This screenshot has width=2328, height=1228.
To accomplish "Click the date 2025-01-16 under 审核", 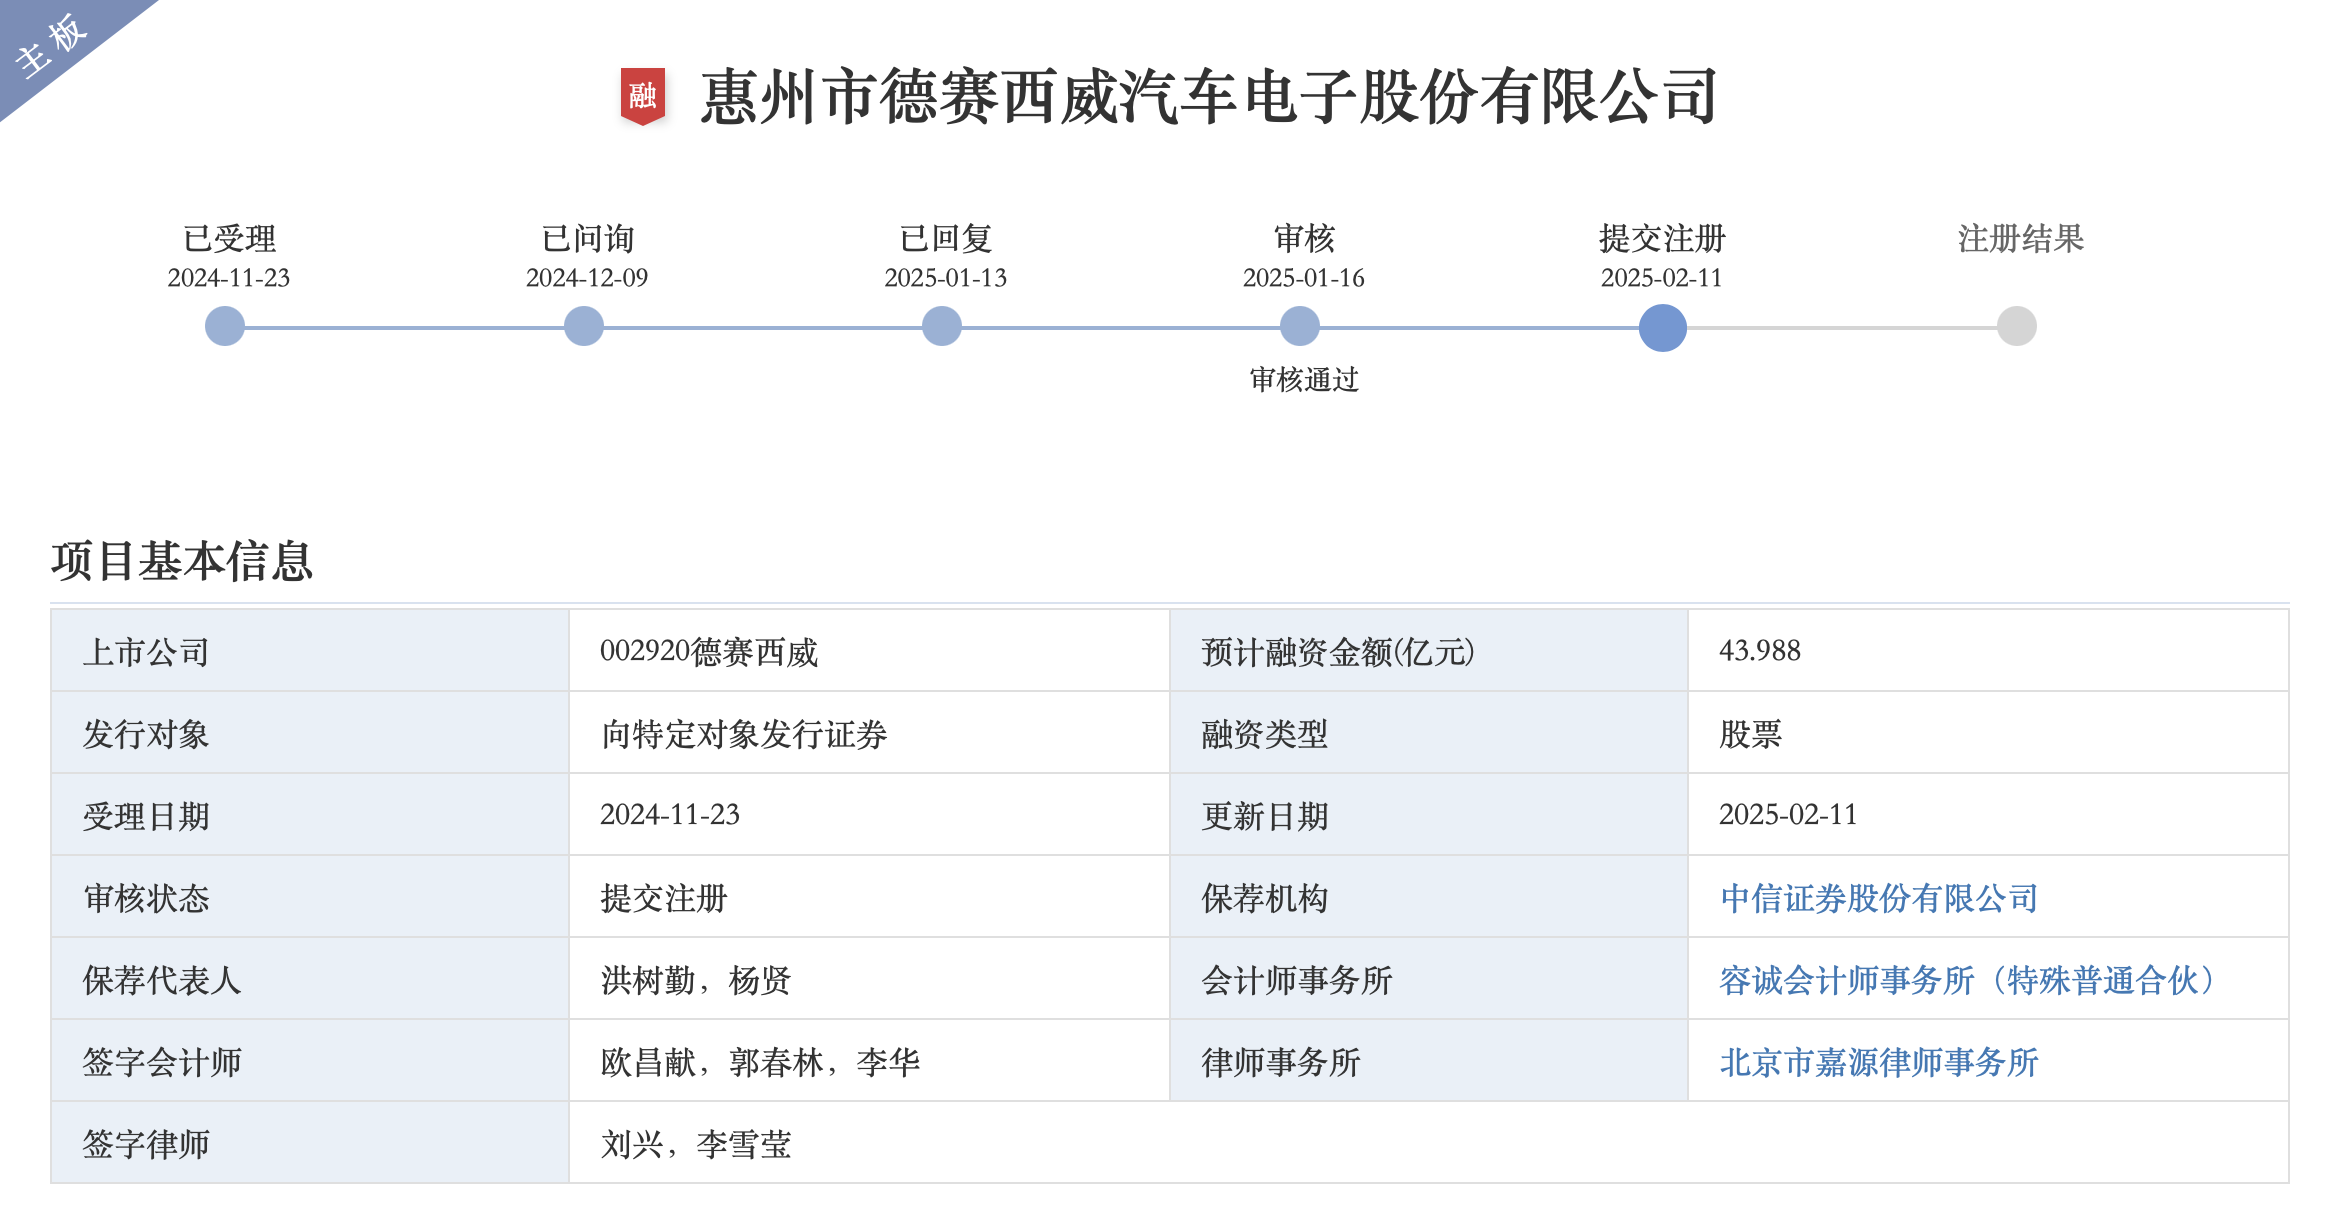I will pos(1304,278).
